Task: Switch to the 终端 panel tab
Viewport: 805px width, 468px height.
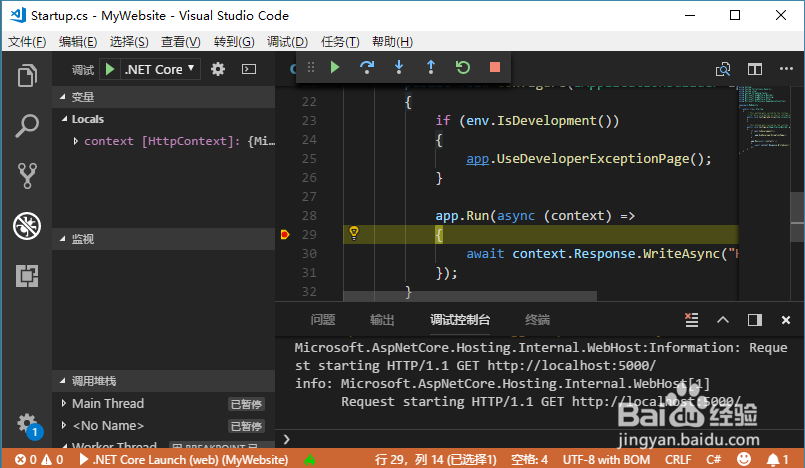Action: coord(538,320)
